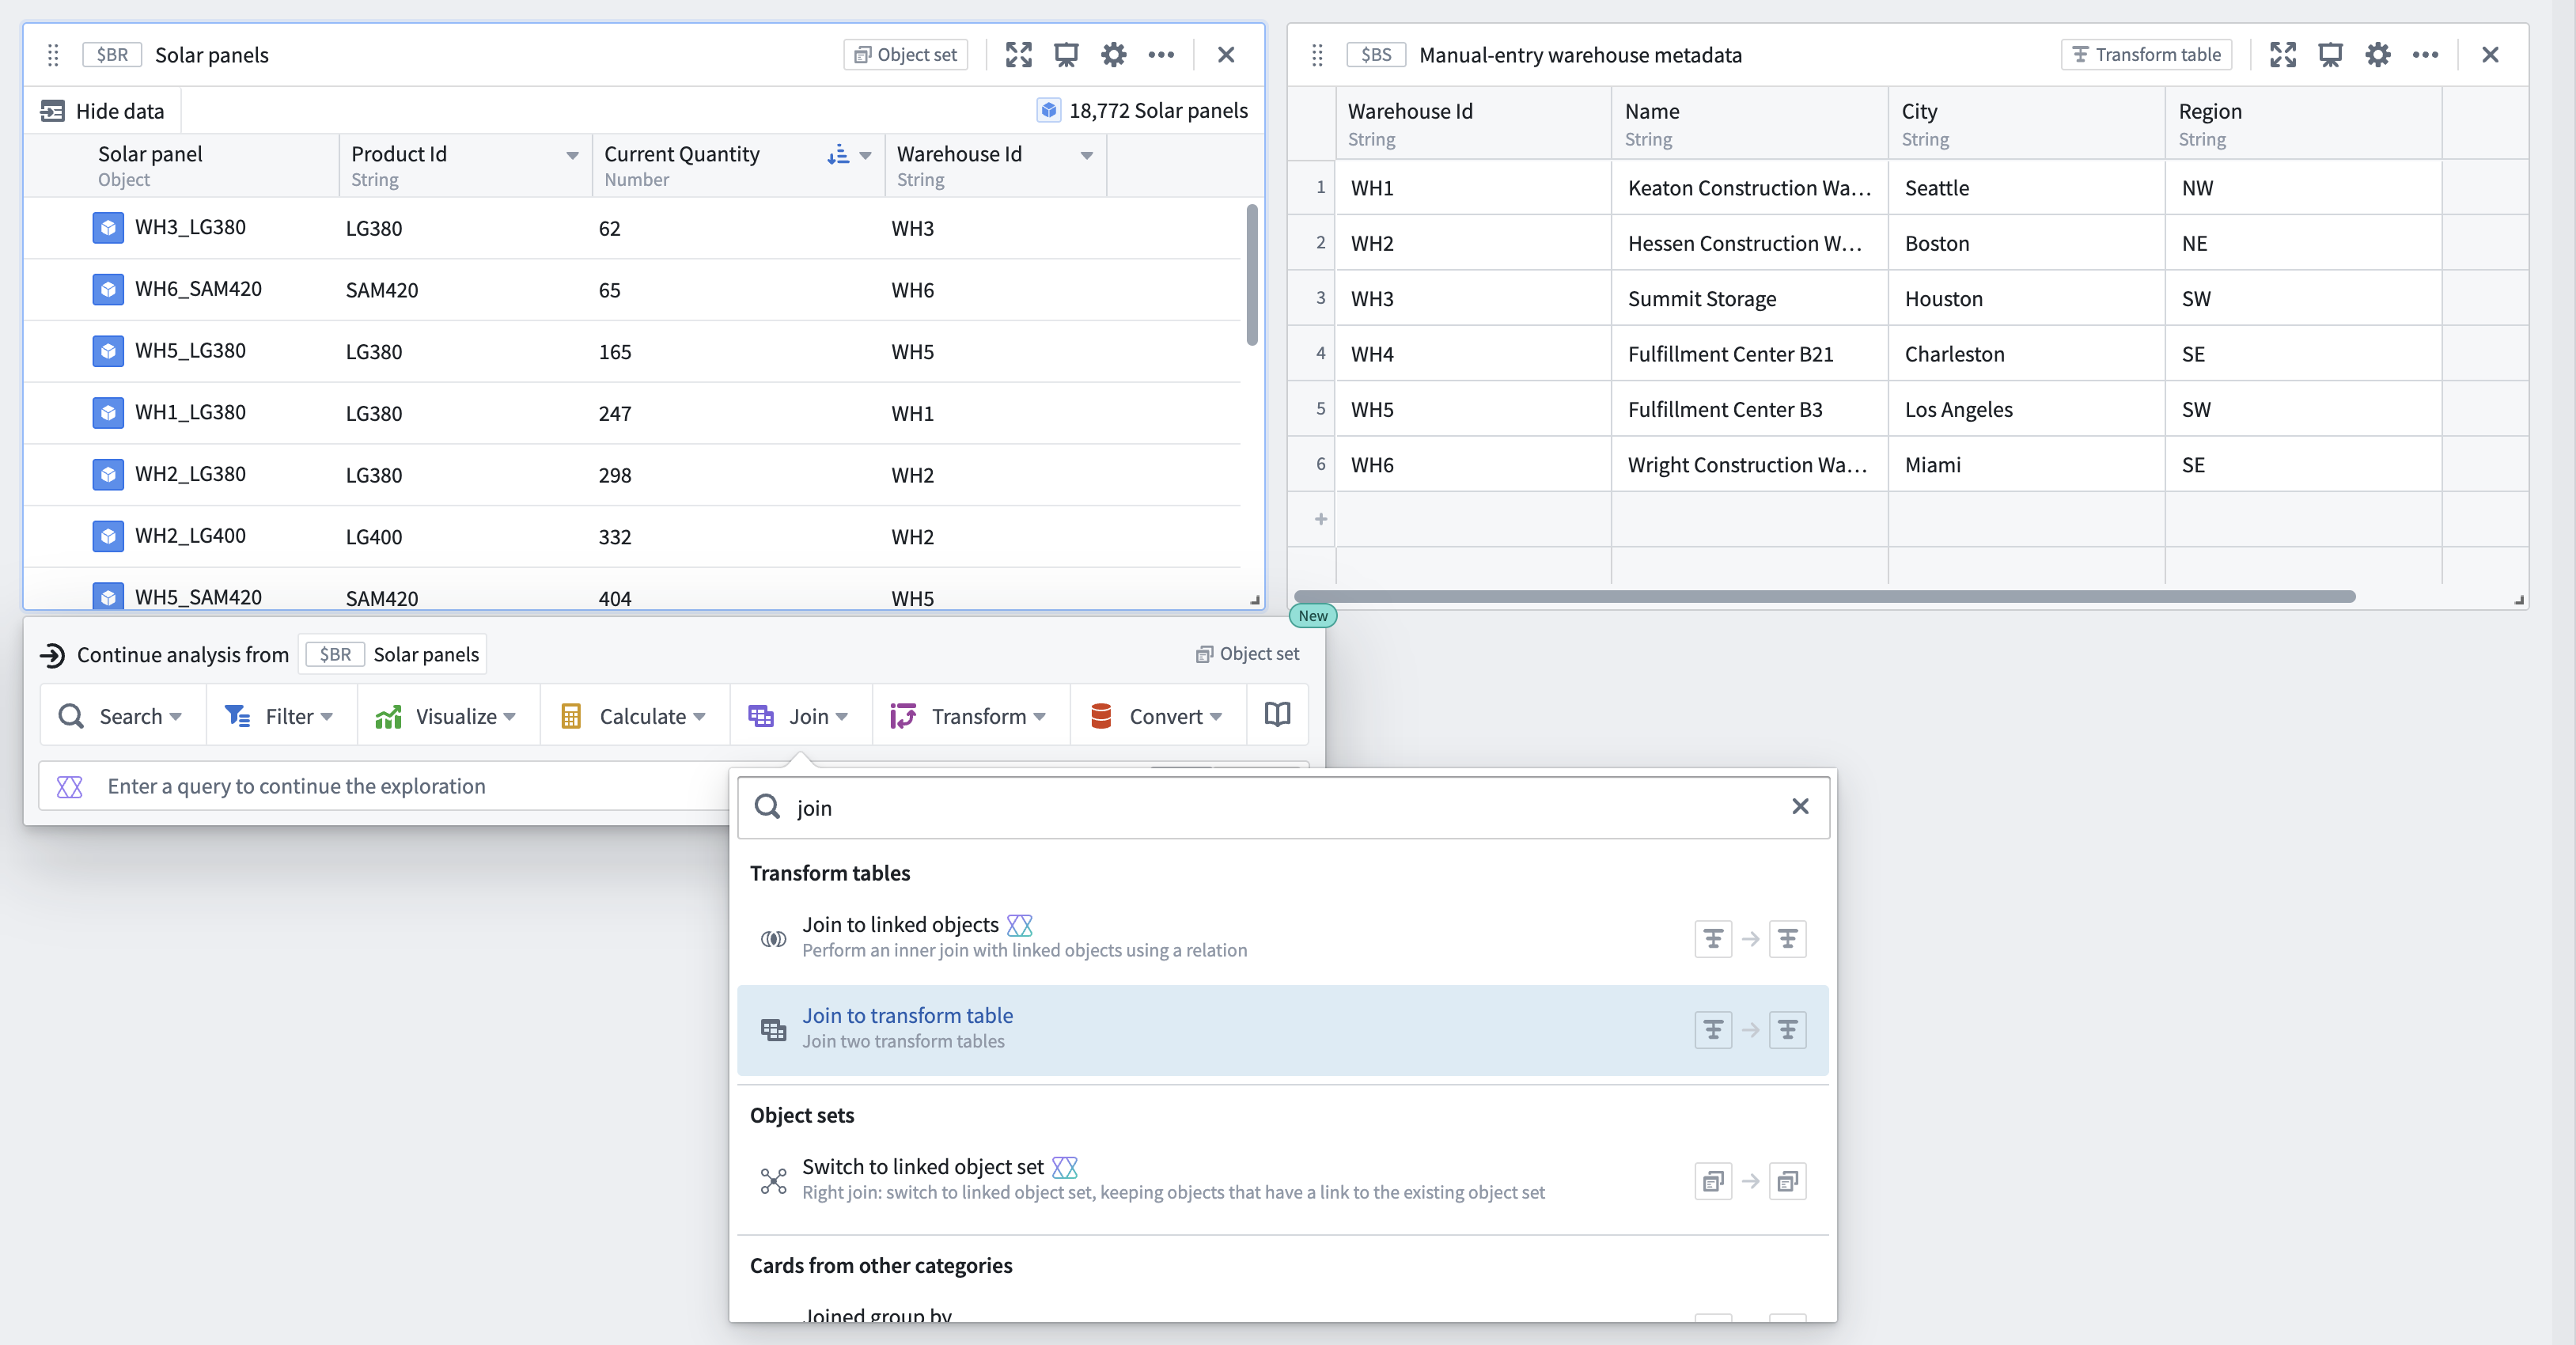Click the $BS variable tag
The height and width of the screenshot is (1345, 2576).
(x=1376, y=55)
